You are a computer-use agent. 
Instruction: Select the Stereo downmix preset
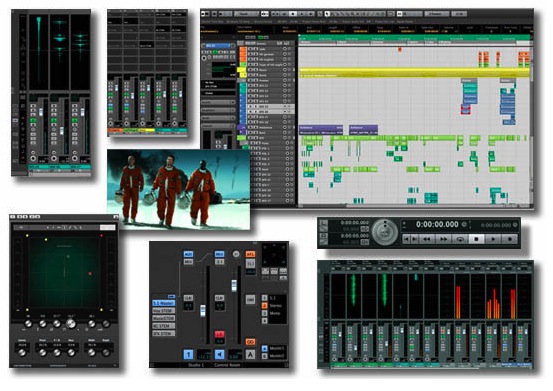pyautogui.click(x=275, y=306)
